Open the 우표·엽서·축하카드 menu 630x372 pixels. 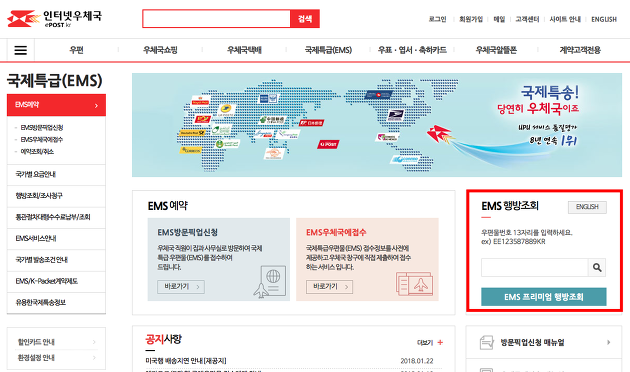[x=412, y=50]
